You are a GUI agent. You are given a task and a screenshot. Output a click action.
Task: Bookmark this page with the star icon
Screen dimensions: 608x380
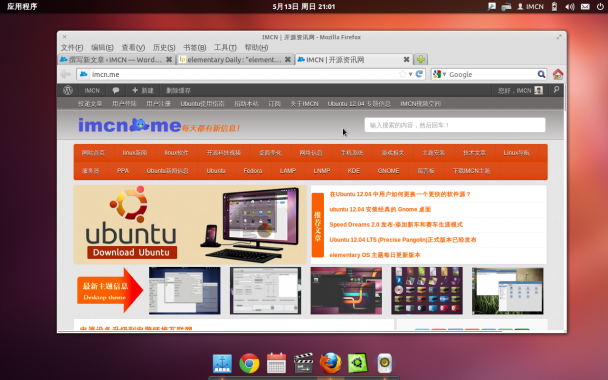pos(402,74)
